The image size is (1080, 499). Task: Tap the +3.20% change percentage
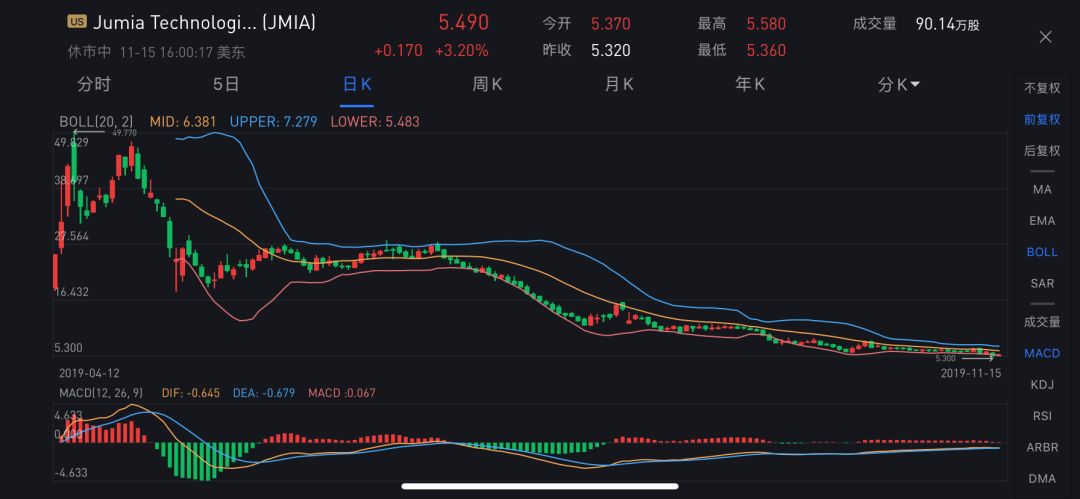point(461,50)
